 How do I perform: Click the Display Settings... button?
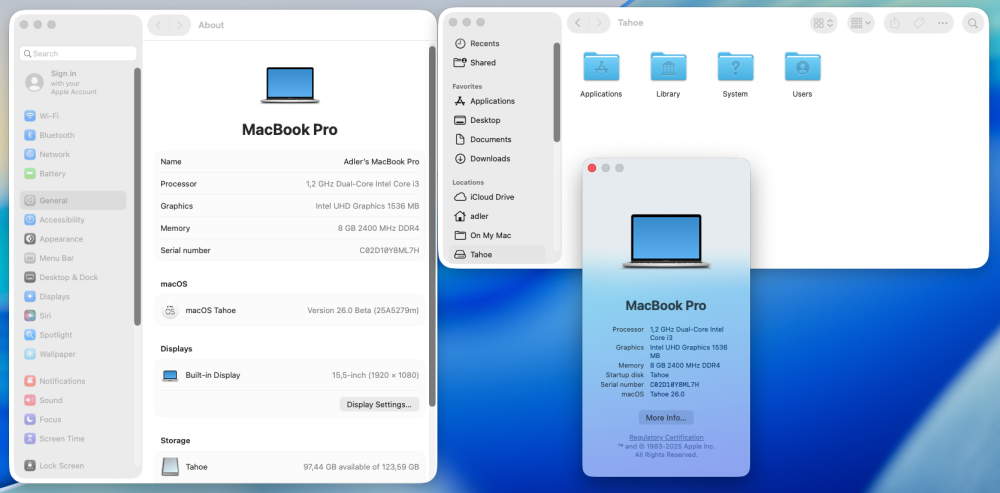point(379,404)
